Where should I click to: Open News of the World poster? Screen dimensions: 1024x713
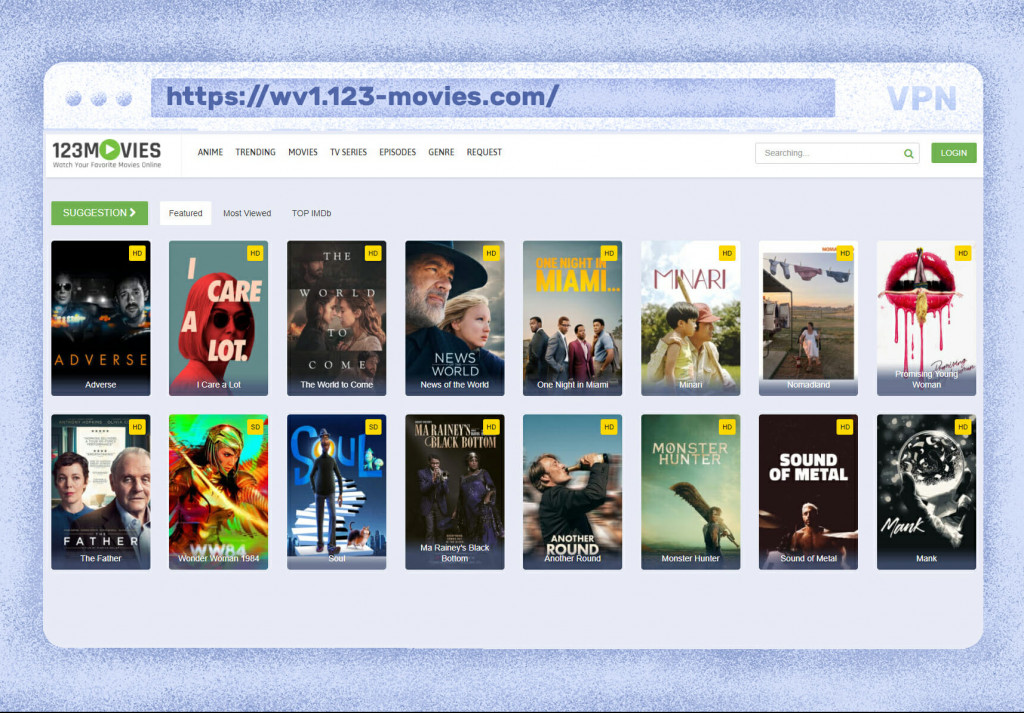455,318
